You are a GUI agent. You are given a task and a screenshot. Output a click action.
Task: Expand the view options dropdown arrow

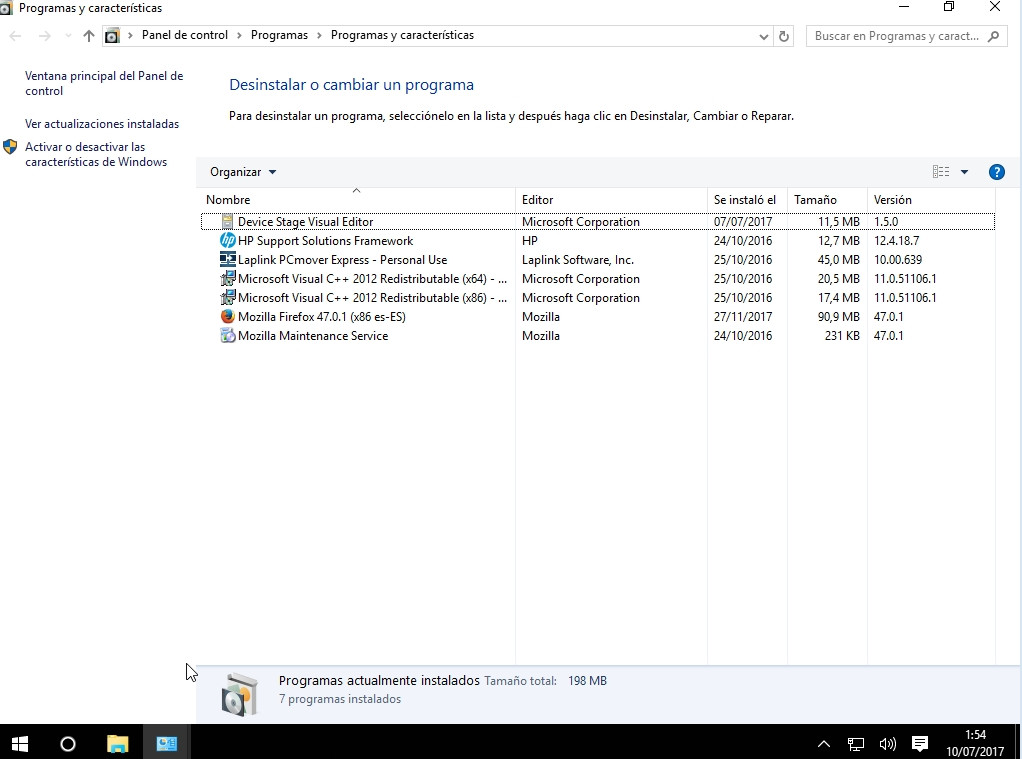pyautogui.click(x=964, y=172)
